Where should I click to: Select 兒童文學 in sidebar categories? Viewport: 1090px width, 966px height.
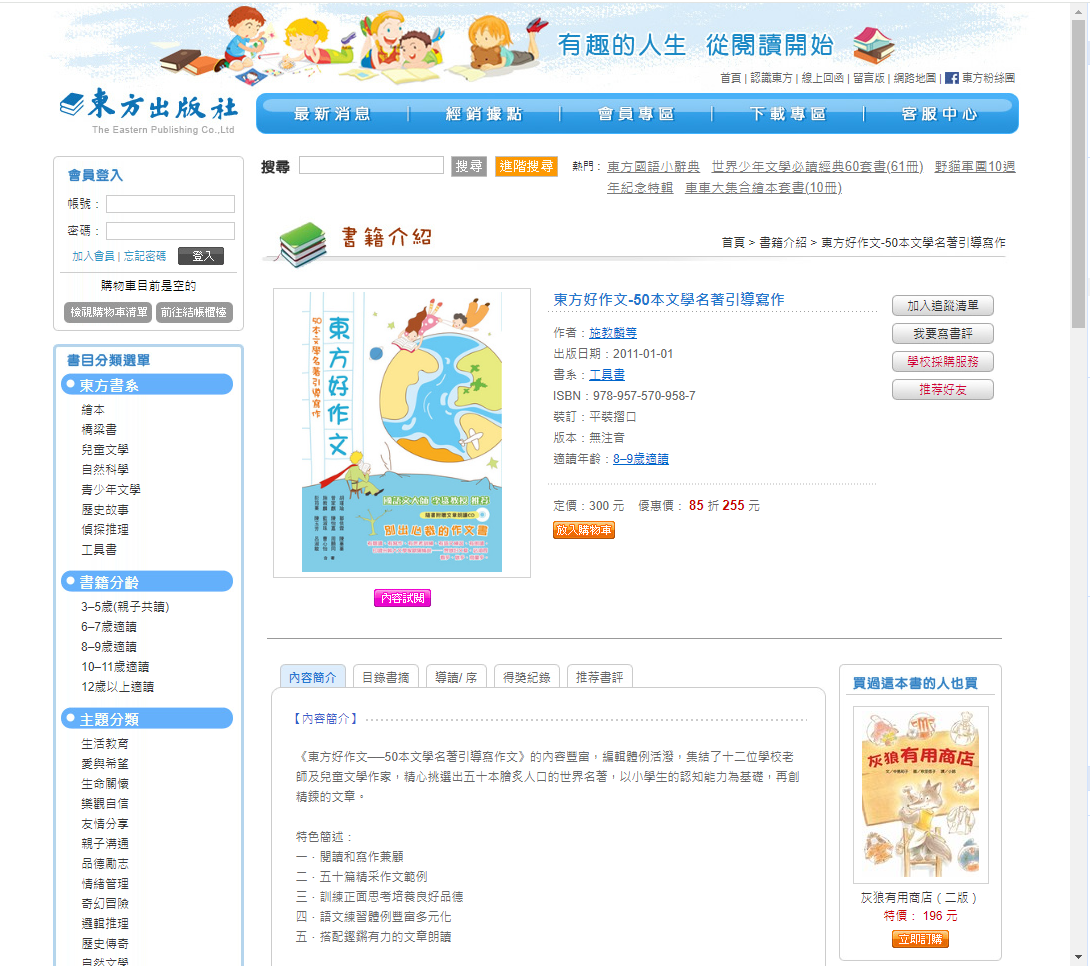[x=105, y=450]
